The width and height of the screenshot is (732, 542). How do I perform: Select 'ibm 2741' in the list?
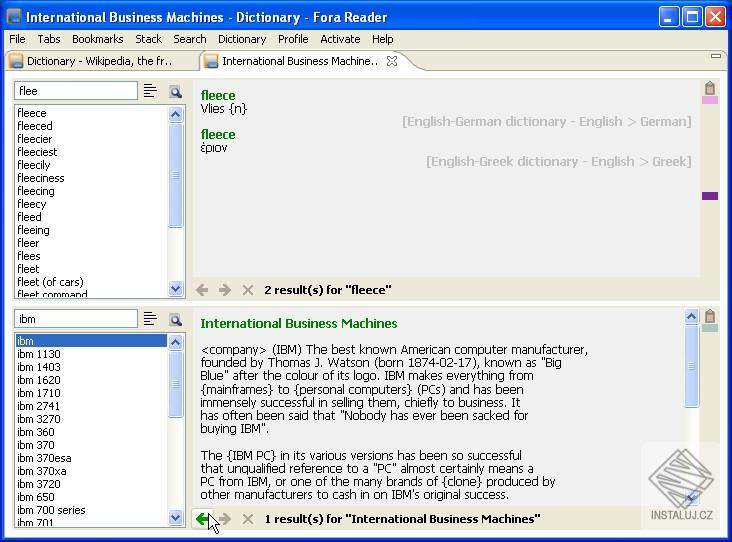coord(39,406)
